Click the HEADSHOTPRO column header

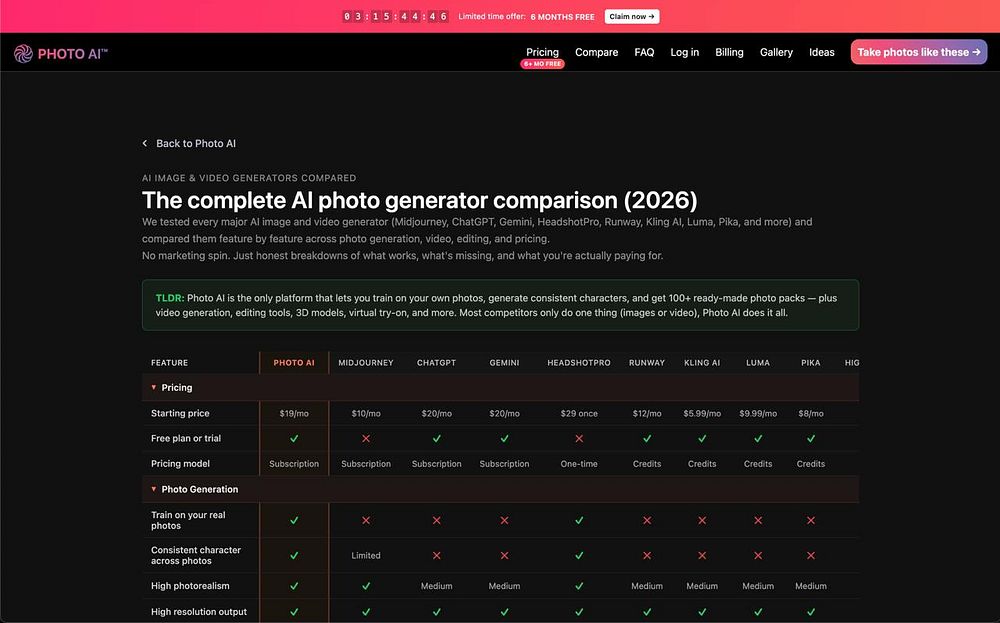point(579,363)
